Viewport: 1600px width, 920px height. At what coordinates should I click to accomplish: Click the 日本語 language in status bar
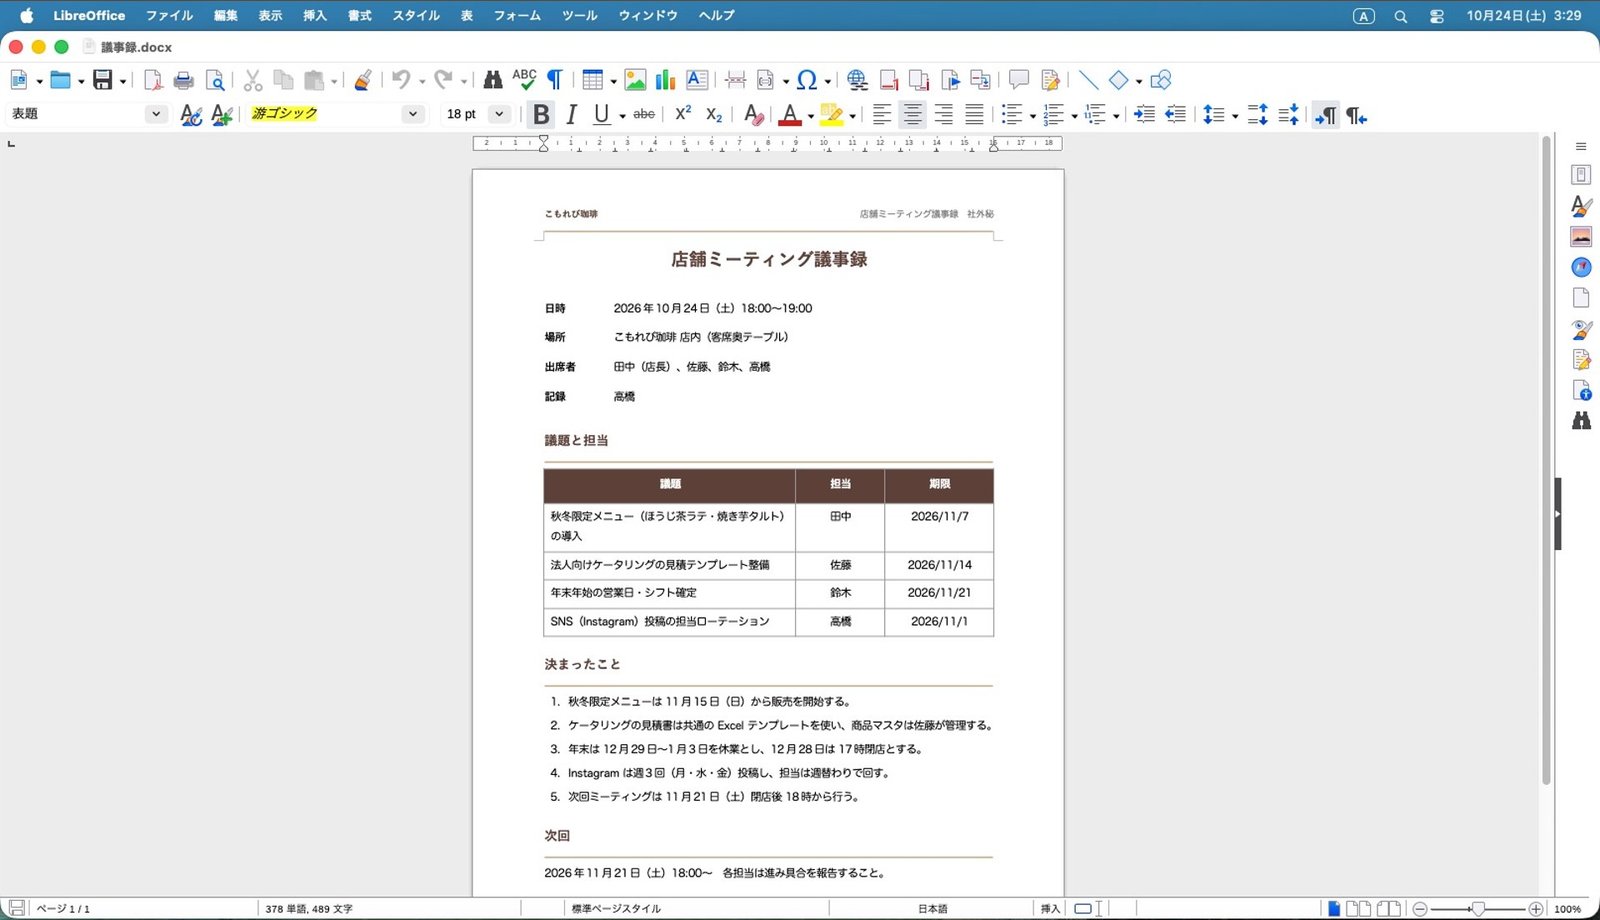pyautogui.click(x=932, y=909)
